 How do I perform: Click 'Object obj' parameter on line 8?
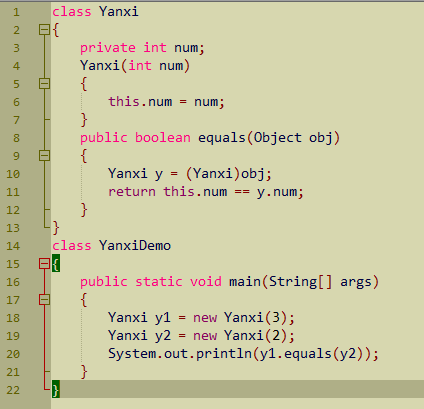pyautogui.click(x=293, y=138)
